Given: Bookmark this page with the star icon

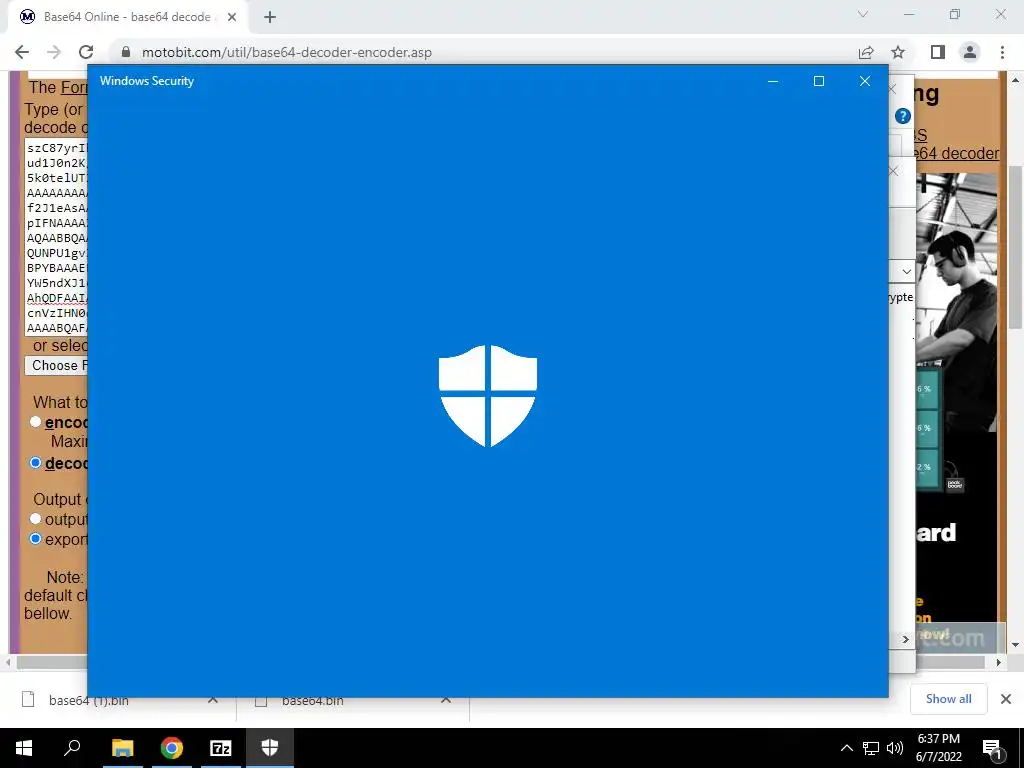Looking at the screenshot, I should [899, 52].
